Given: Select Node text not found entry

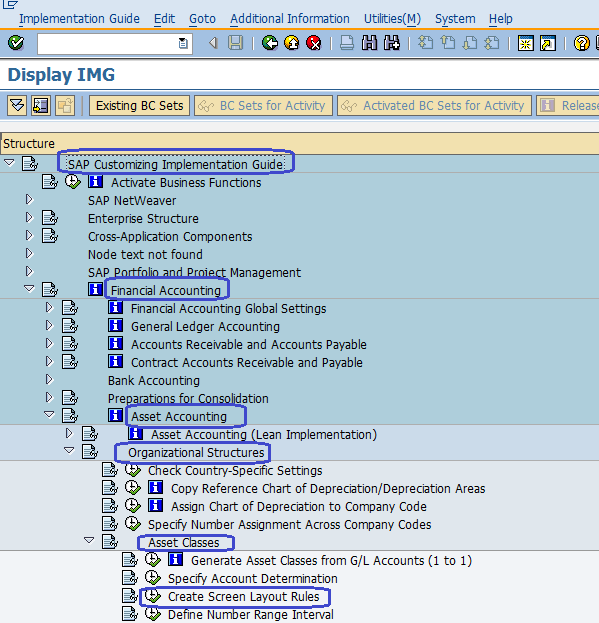Looking at the screenshot, I should [145, 254].
